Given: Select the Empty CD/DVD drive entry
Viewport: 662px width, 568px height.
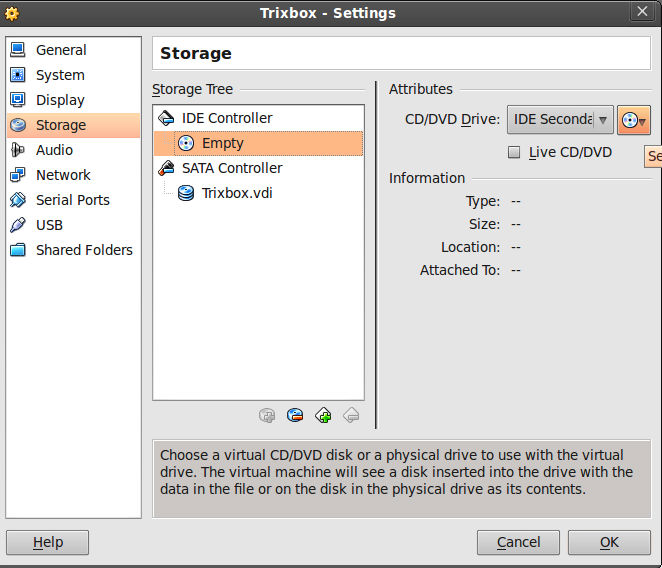Looking at the screenshot, I should [222, 143].
